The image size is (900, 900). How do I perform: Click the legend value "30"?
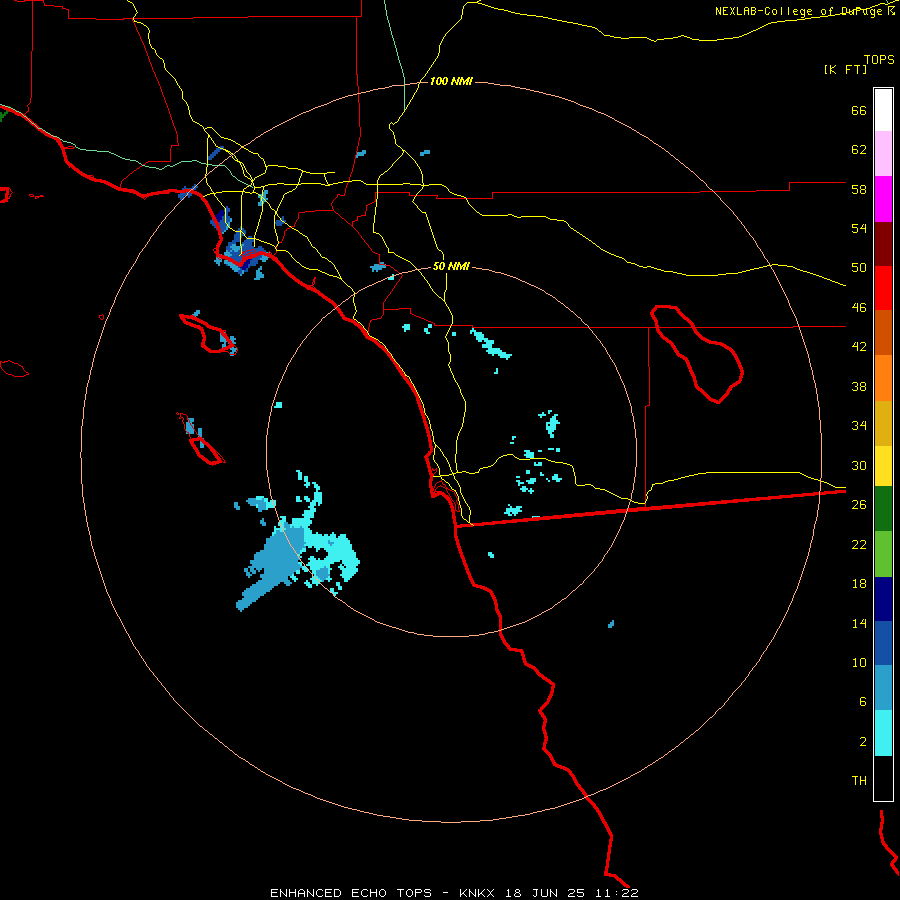859,465
